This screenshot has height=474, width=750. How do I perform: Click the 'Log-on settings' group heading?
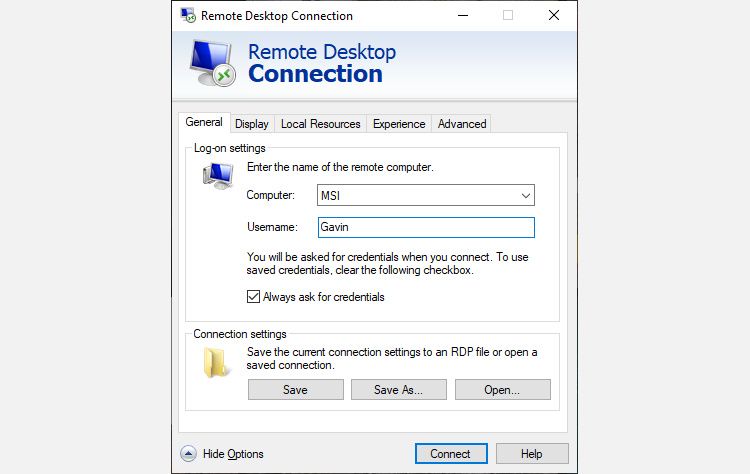click(230, 148)
